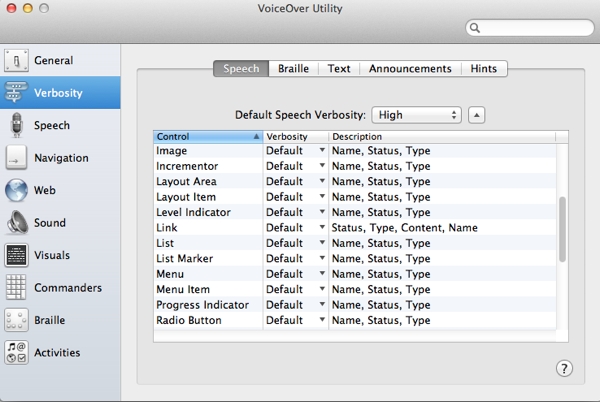Select the List Marker control row
This screenshot has height=402, width=600.
coord(355,259)
